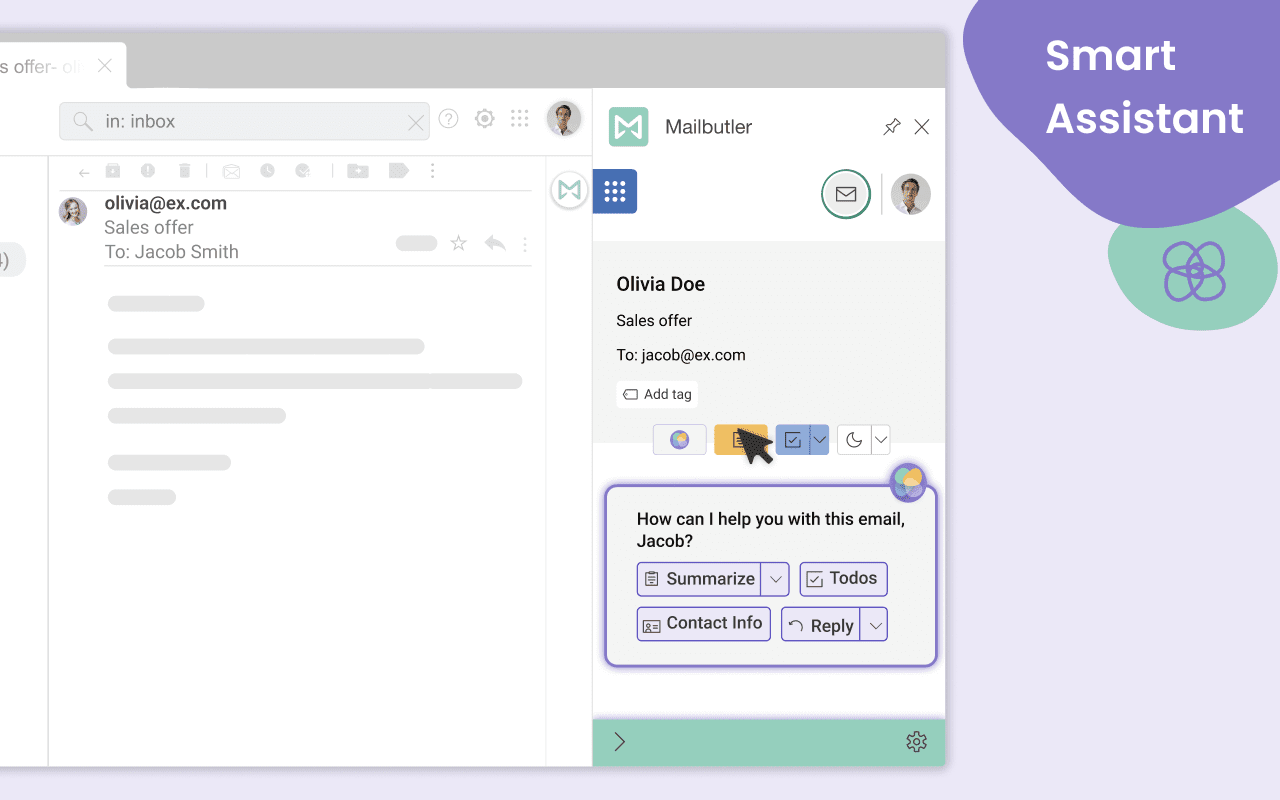Click the Contact Info button
The height and width of the screenshot is (800, 1280).
pyautogui.click(x=704, y=624)
